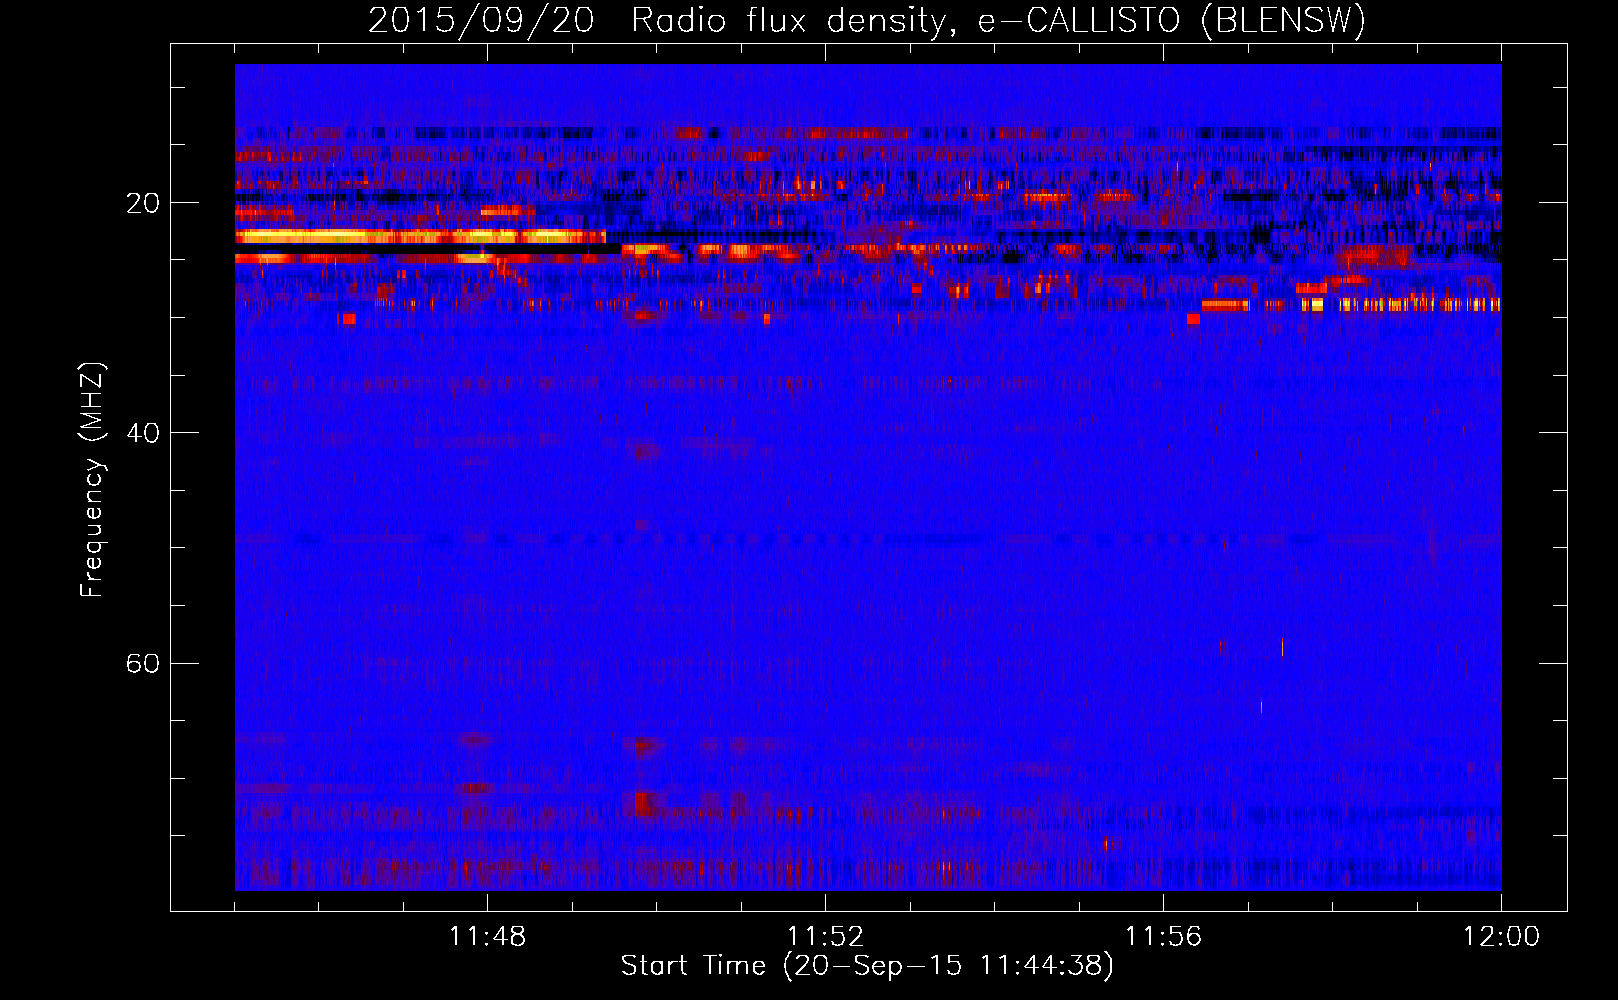Click the "11:48" time tick label
This screenshot has width=1618, height=1000.
coord(487,937)
